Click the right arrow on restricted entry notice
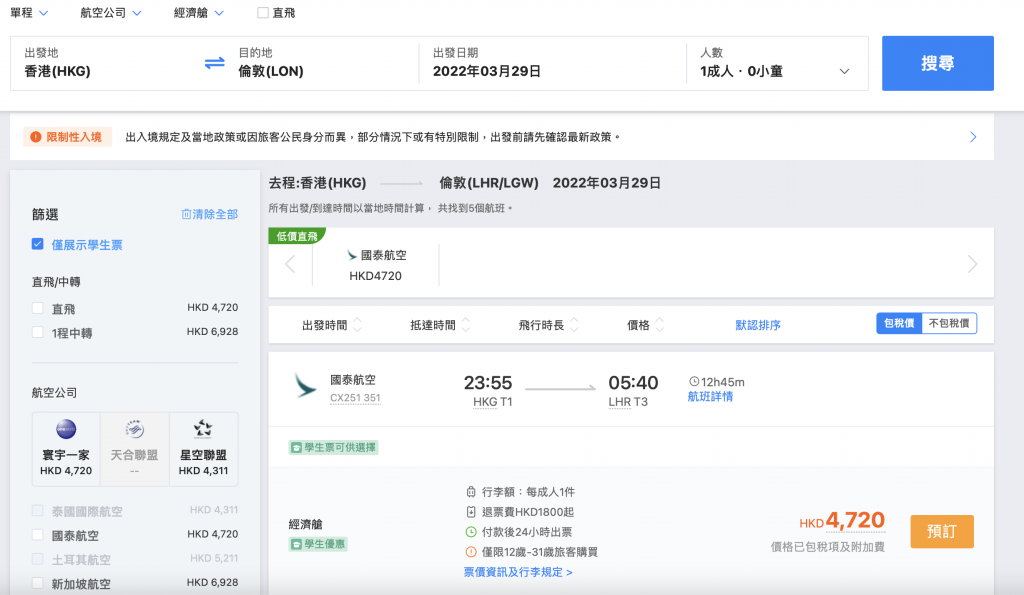This screenshot has width=1024, height=595. (x=973, y=137)
